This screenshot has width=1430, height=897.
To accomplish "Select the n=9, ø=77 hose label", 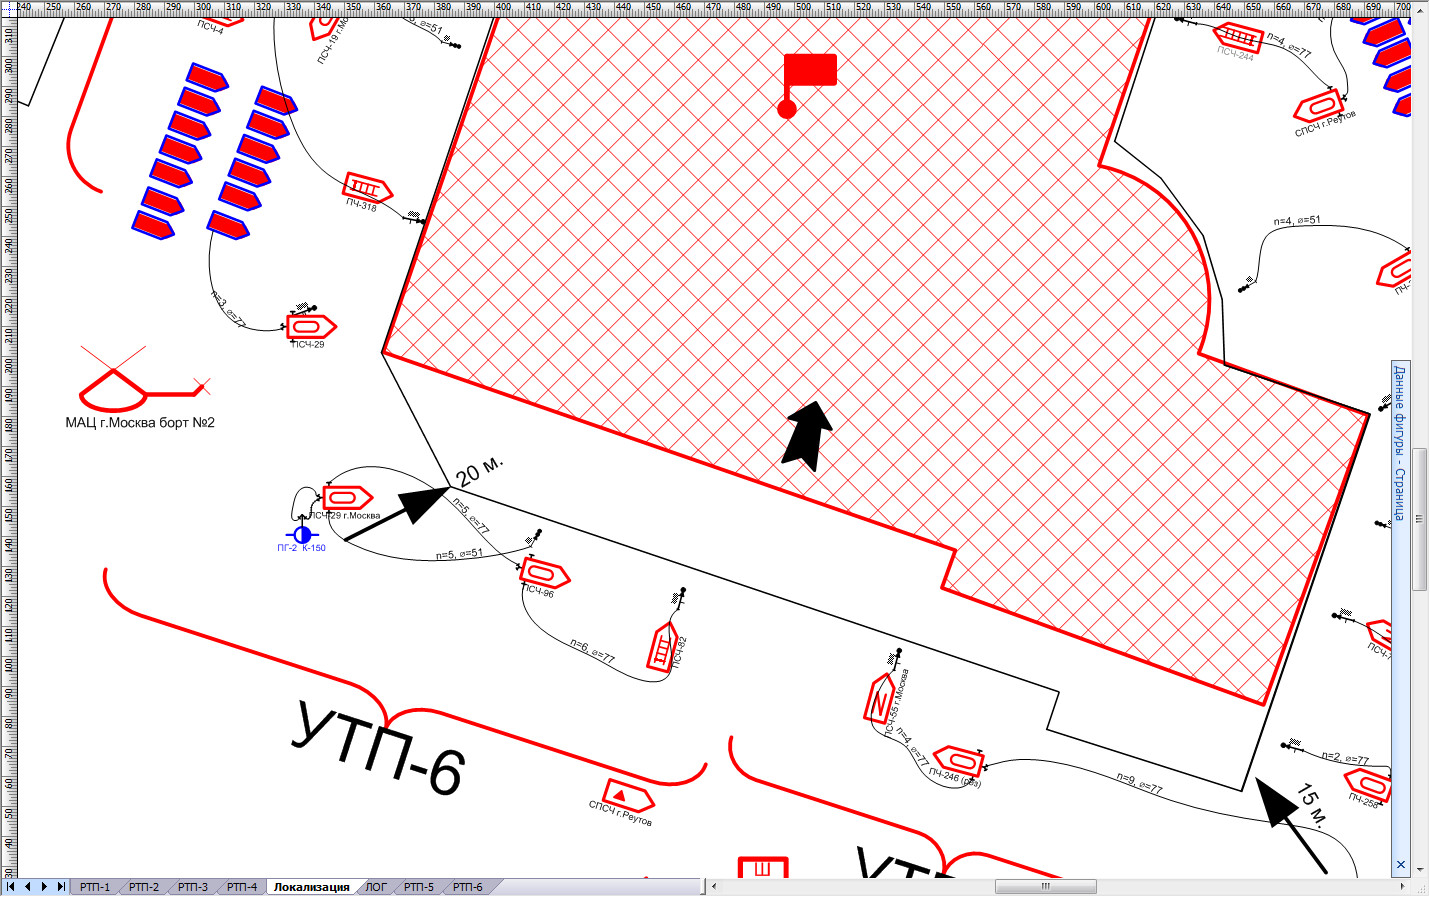I will 1139,782.
